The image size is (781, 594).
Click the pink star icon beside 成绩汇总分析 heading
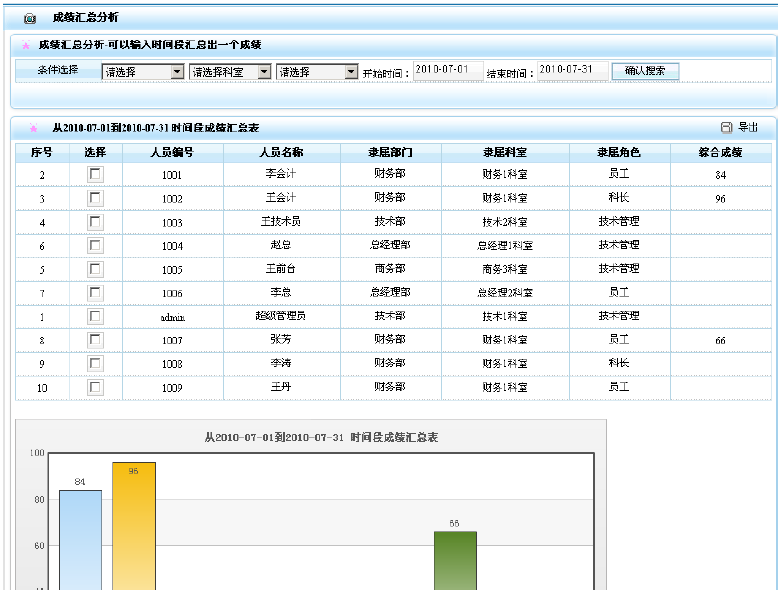tap(26, 45)
